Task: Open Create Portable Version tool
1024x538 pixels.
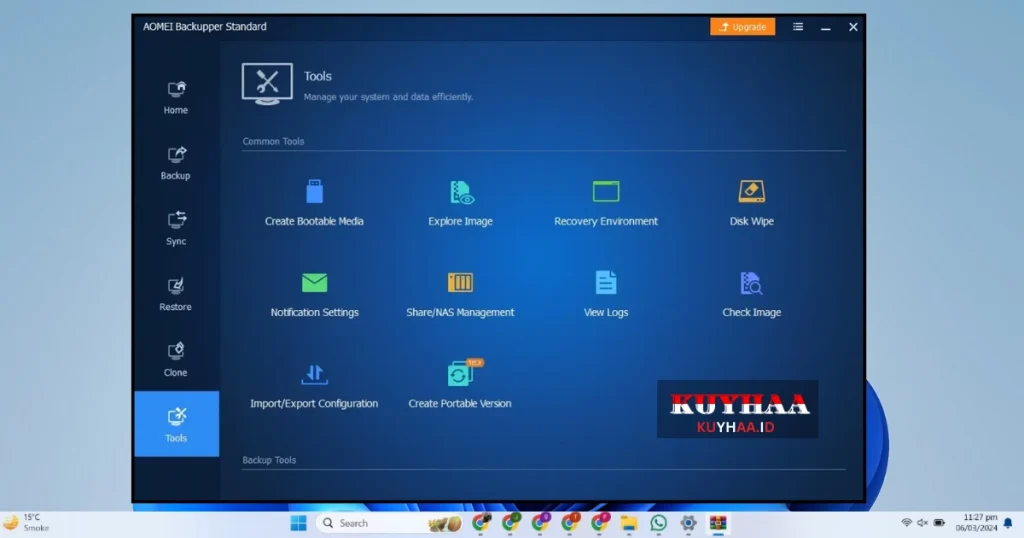Action: coord(460,386)
